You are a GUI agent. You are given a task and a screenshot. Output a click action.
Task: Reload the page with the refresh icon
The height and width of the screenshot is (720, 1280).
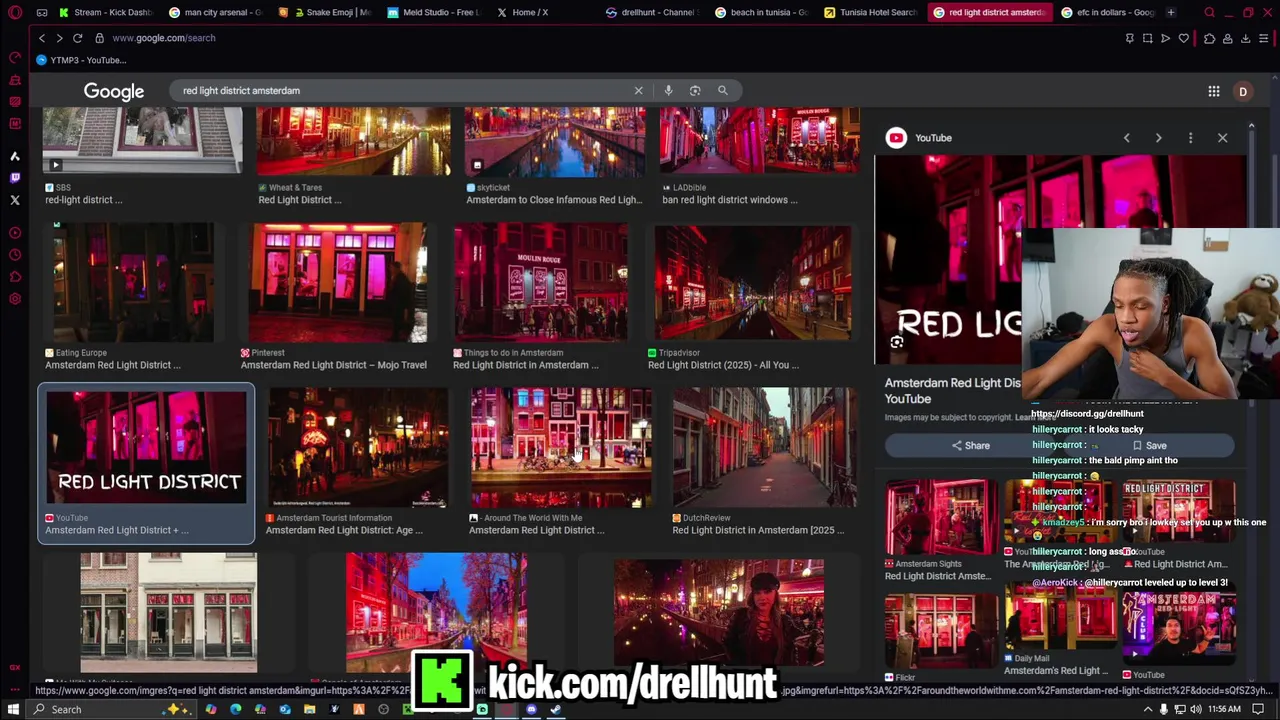click(77, 38)
